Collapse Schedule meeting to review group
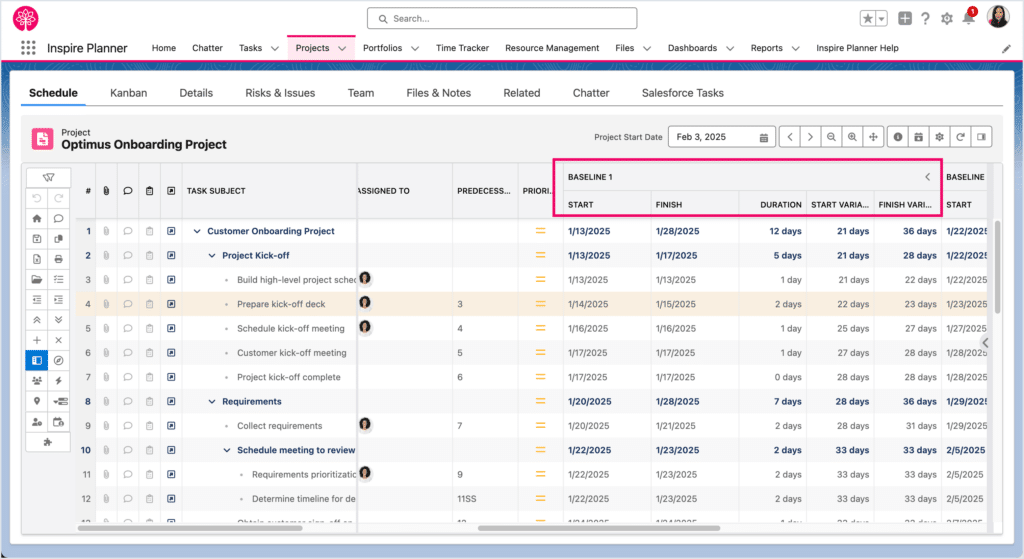Image resolution: width=1024 pixels, height=559 pixels. tap(227, 450)
